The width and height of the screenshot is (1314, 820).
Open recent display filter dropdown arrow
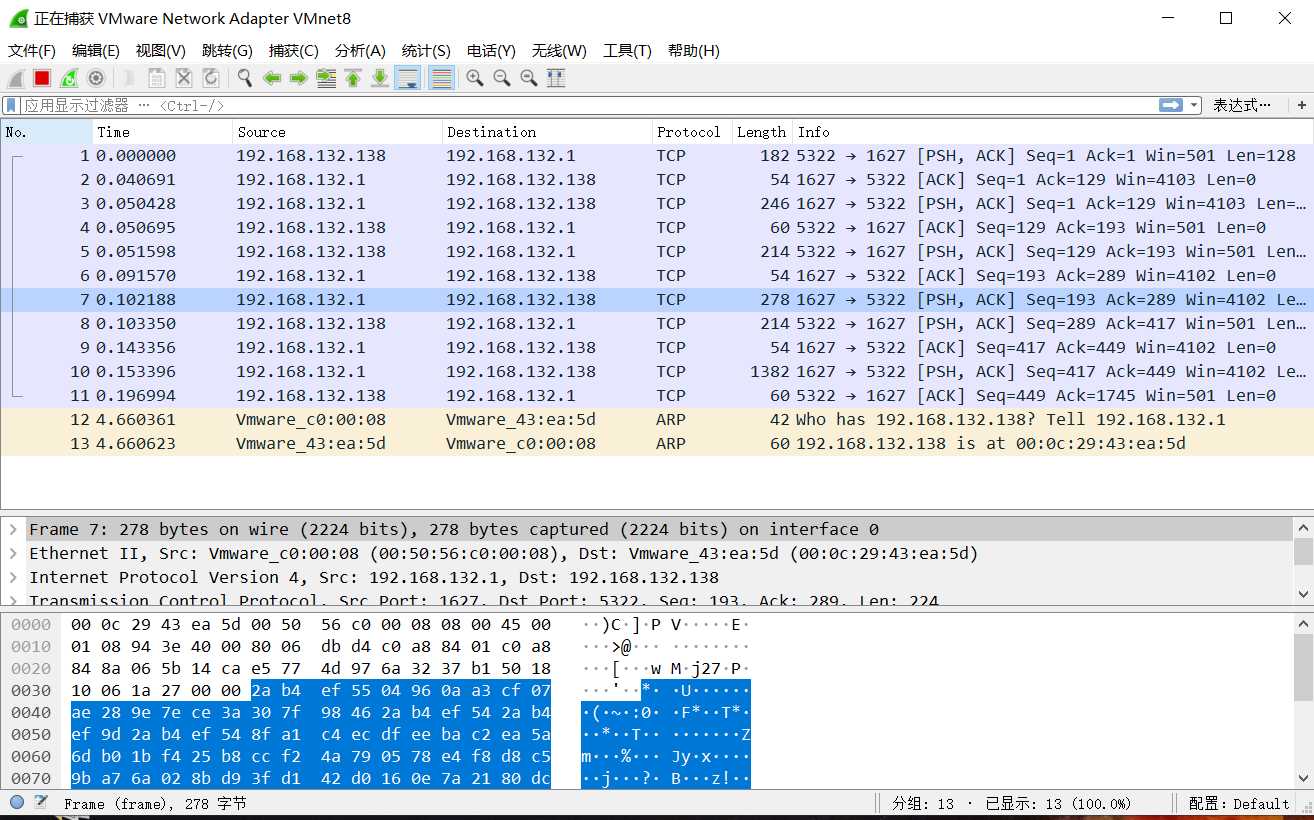pos(1194,105)
